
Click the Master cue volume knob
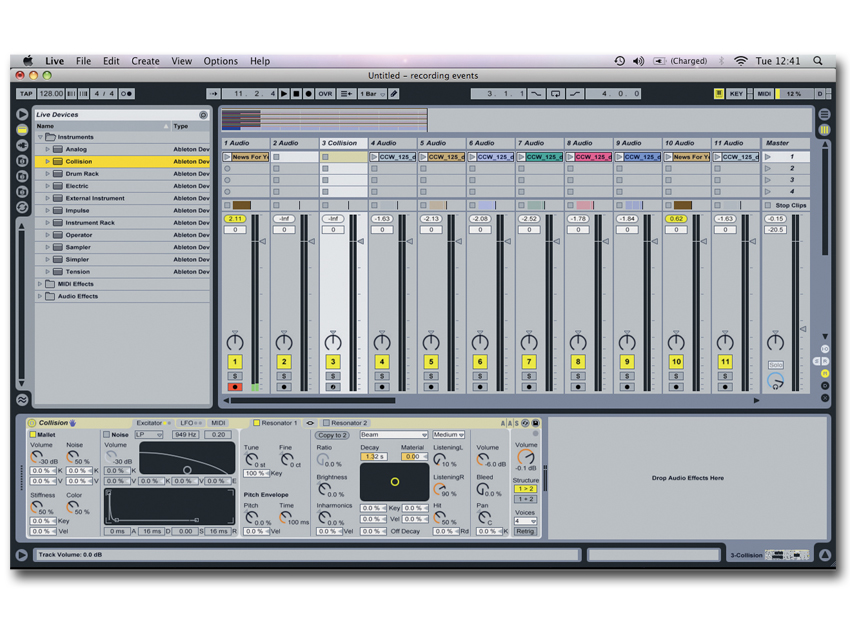tap(775, 381)
